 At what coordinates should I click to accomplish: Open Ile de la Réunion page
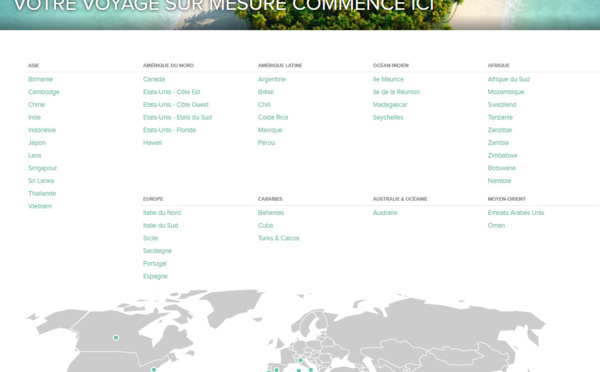(396, 92)
